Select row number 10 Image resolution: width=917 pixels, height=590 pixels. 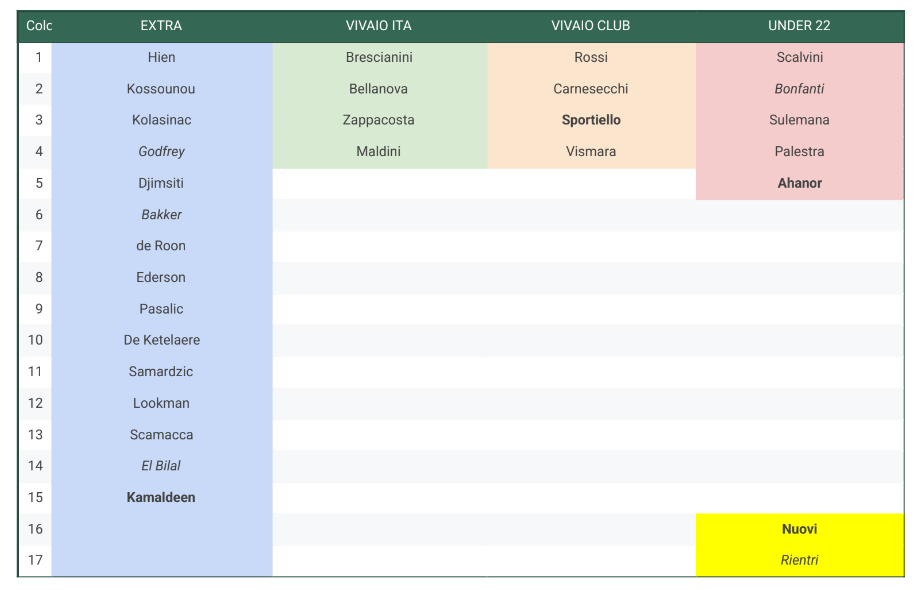[35, 340]
